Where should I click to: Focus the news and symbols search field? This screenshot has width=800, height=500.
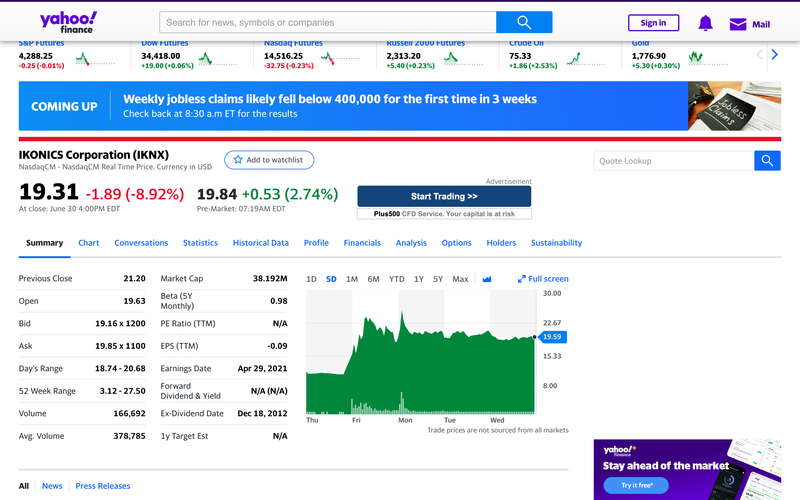[328, 22]
